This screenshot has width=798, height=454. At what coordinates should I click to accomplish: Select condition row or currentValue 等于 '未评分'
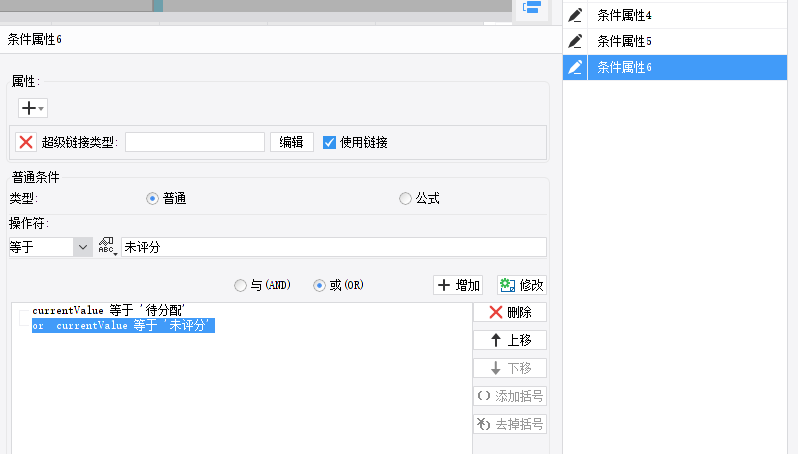click(123, 326)
